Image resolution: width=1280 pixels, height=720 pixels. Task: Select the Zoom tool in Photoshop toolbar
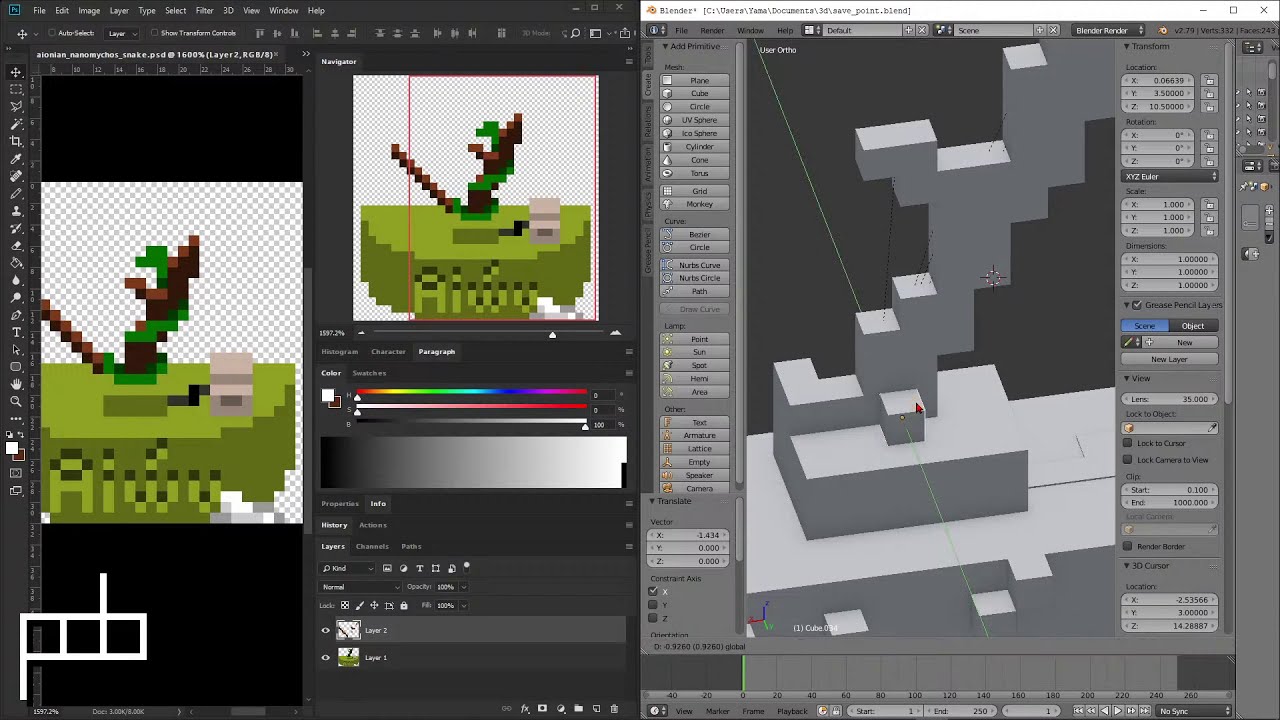pos(16,401)
